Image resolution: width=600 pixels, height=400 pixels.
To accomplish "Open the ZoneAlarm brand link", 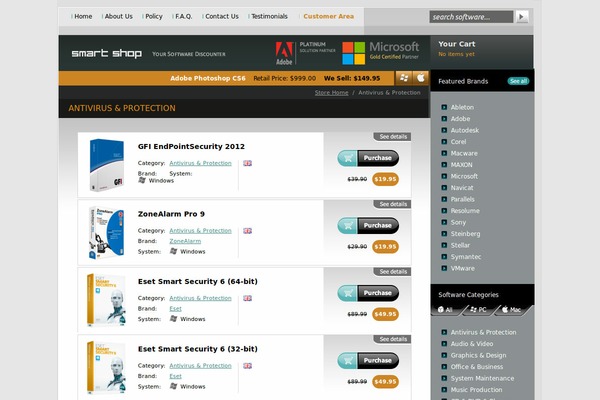I will 185,241.
